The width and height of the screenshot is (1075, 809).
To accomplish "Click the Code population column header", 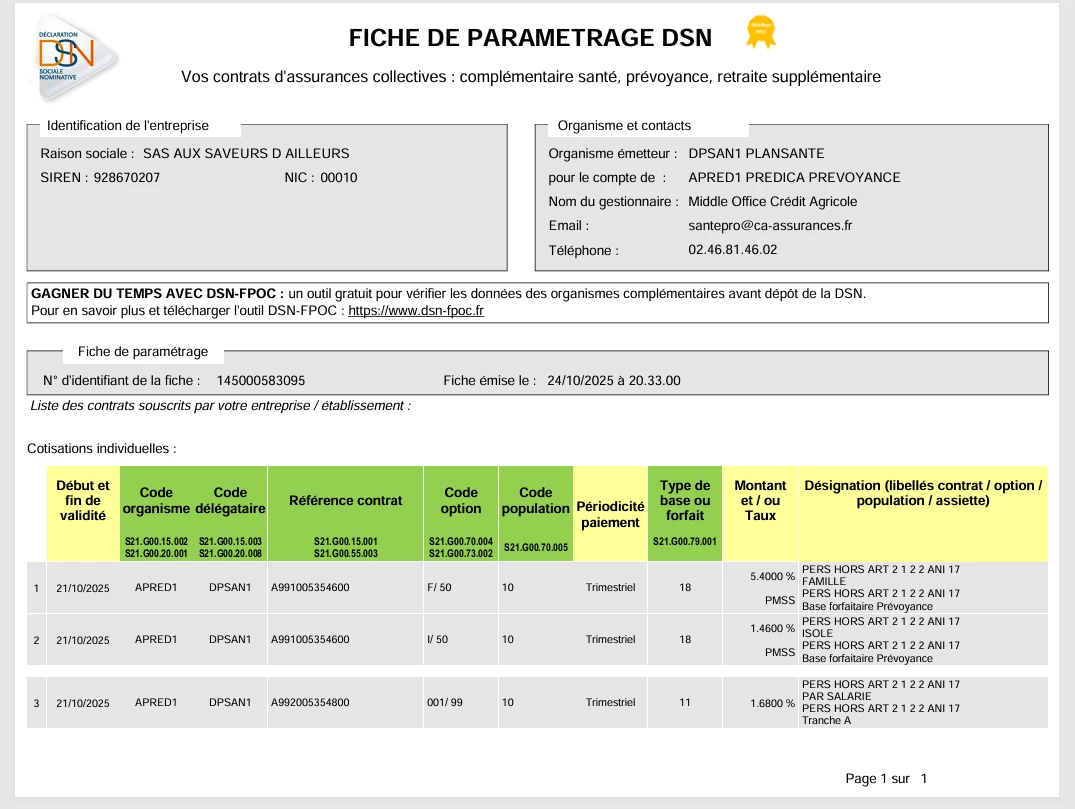I will (535, 514).
